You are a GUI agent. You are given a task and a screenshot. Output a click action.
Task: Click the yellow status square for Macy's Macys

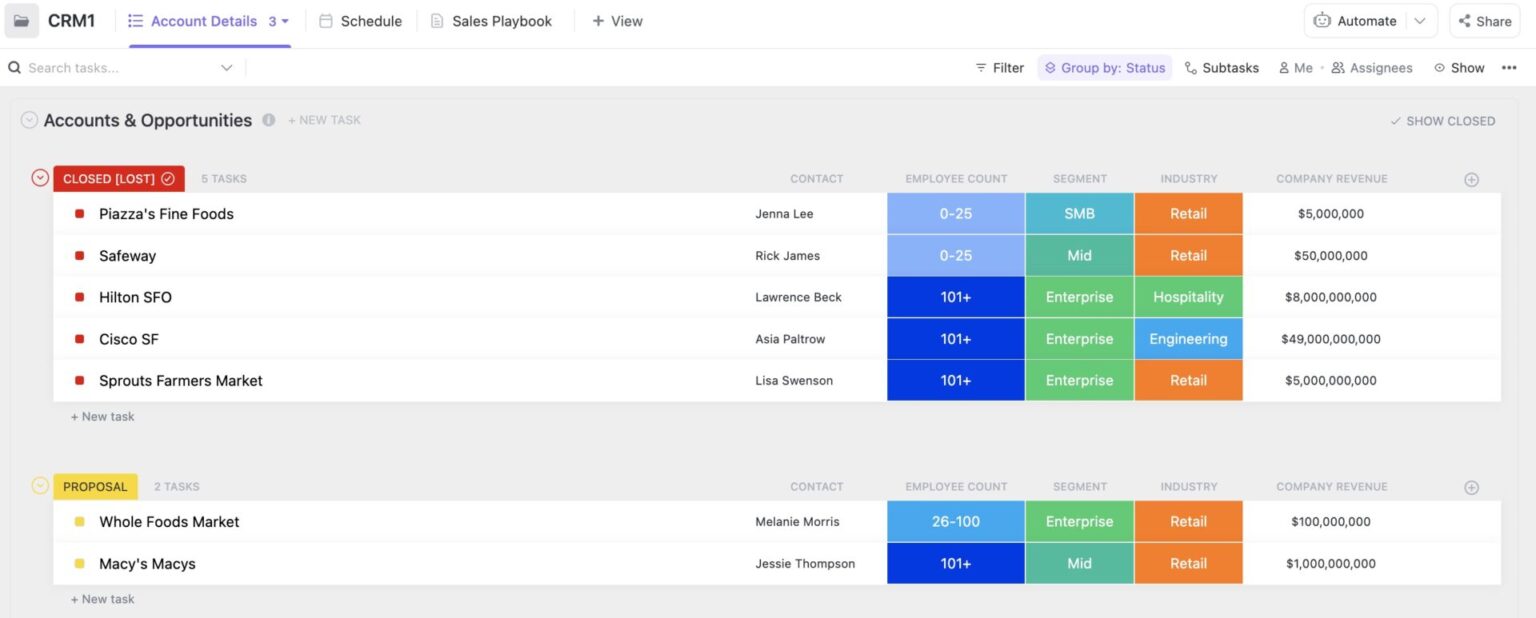click(78, 563)
